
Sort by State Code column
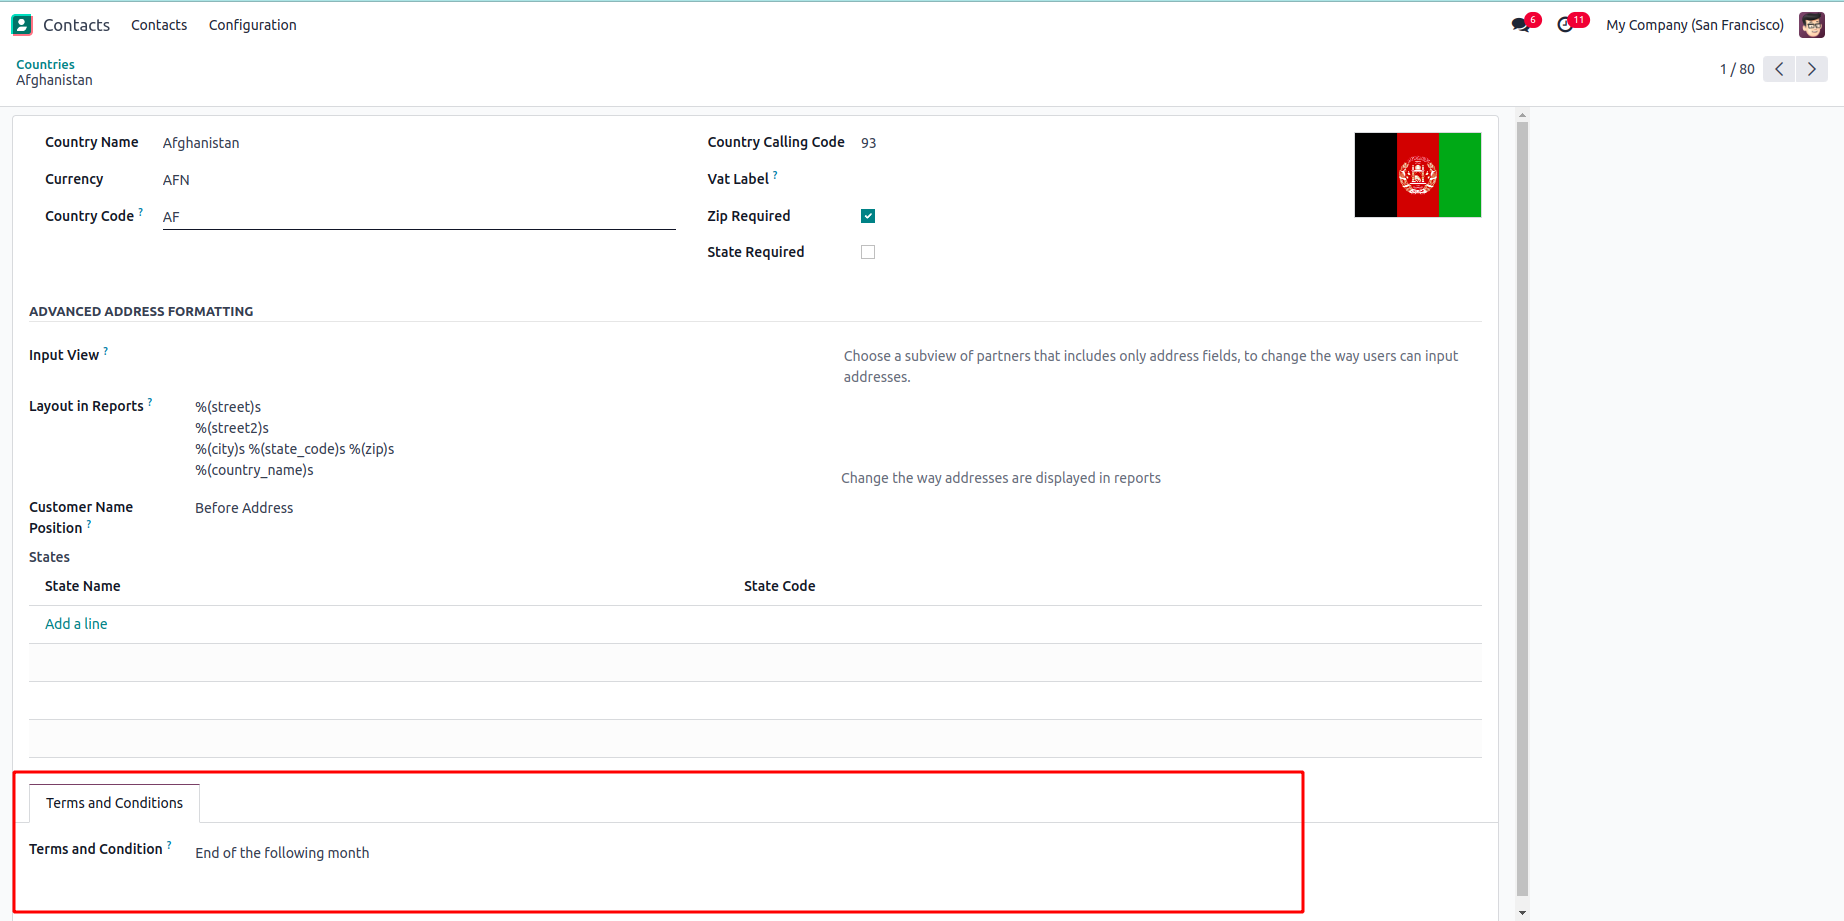[780, 586]
